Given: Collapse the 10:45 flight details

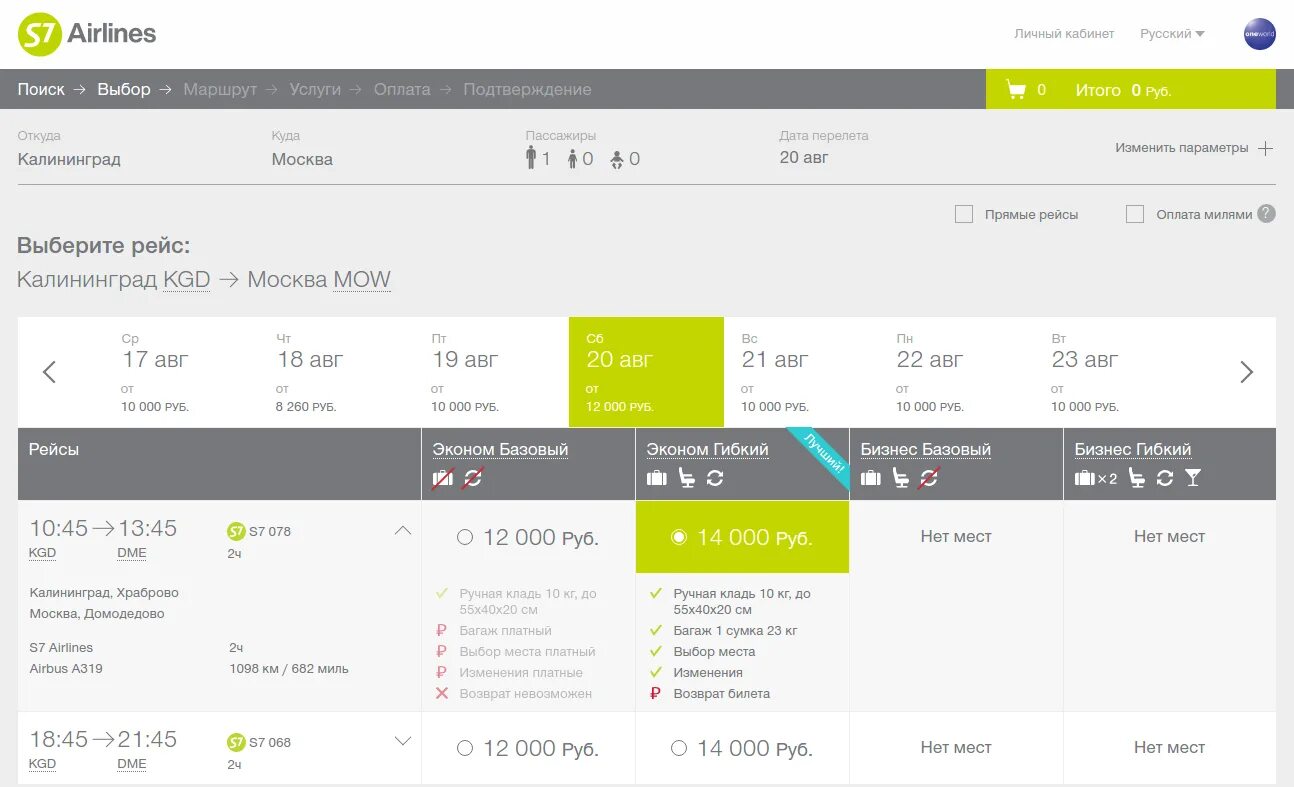Looking at the screenshot, I should pos(403,531).
